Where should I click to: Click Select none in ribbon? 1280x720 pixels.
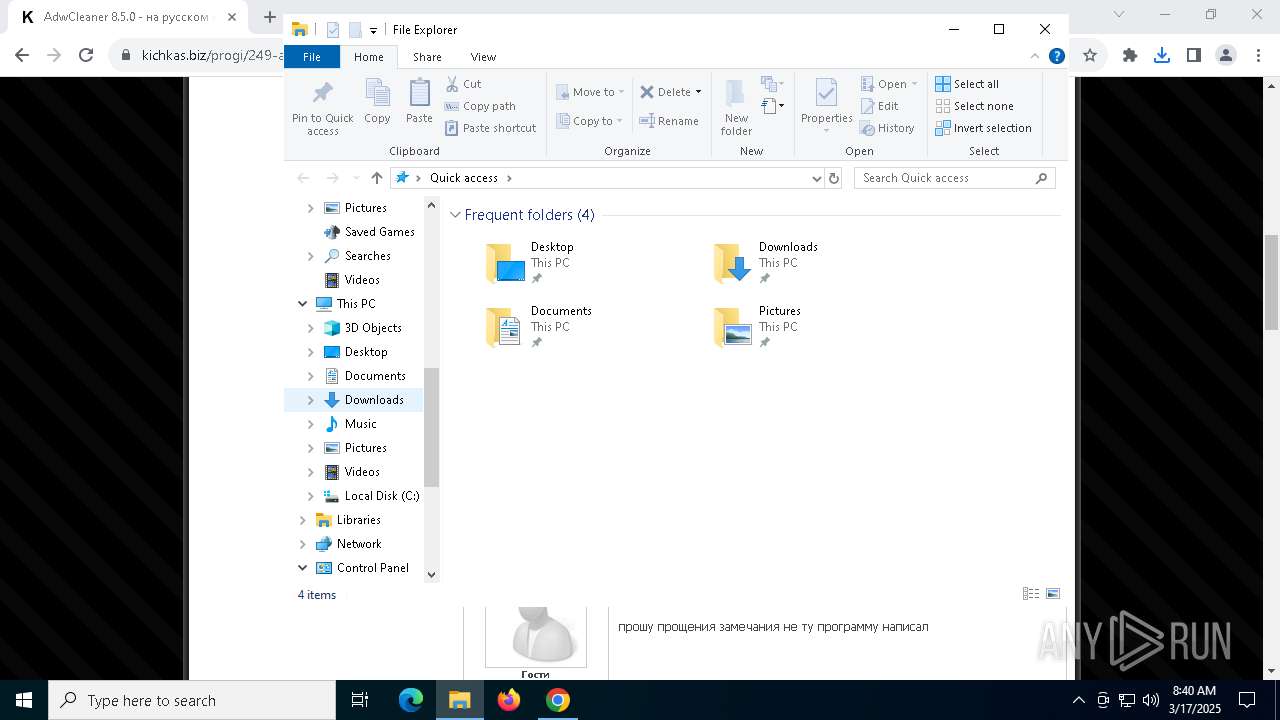pyautogui.click(x=974, y=106)
